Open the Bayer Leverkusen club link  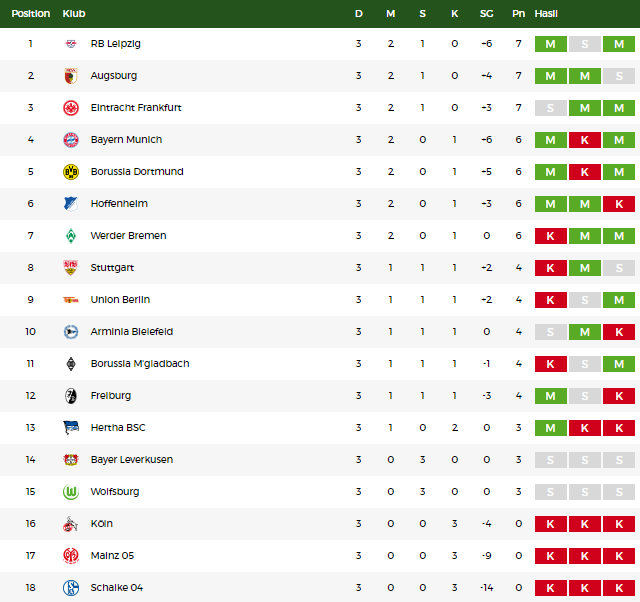(x=132, y=460)
